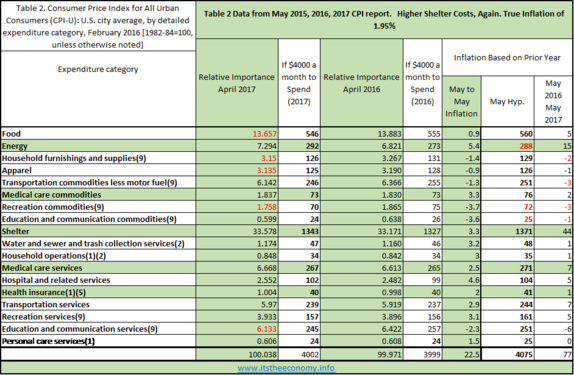This screenshot has height=375, width=574.
Task: Select the Medical care services row label
Action: click(98, 268)
